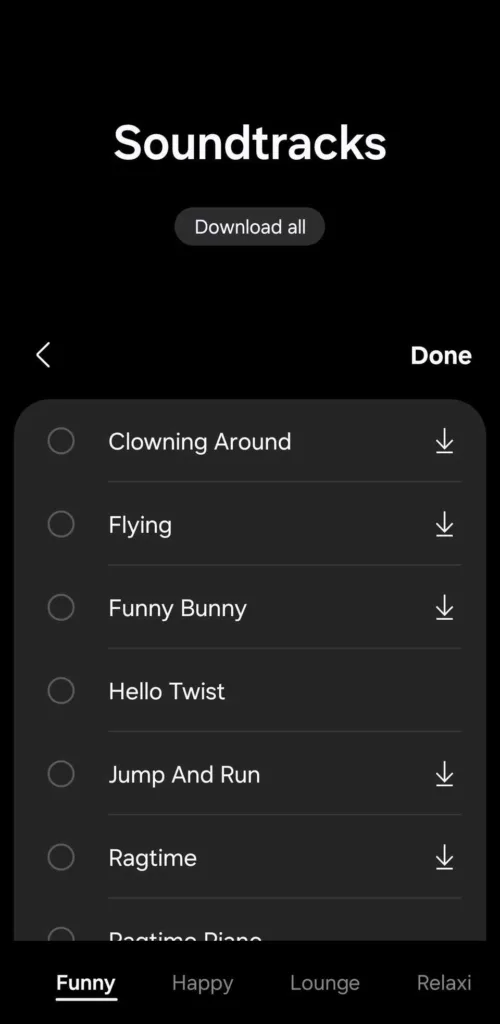Pick the Jump And Run radio button

[x=61, y=774]
